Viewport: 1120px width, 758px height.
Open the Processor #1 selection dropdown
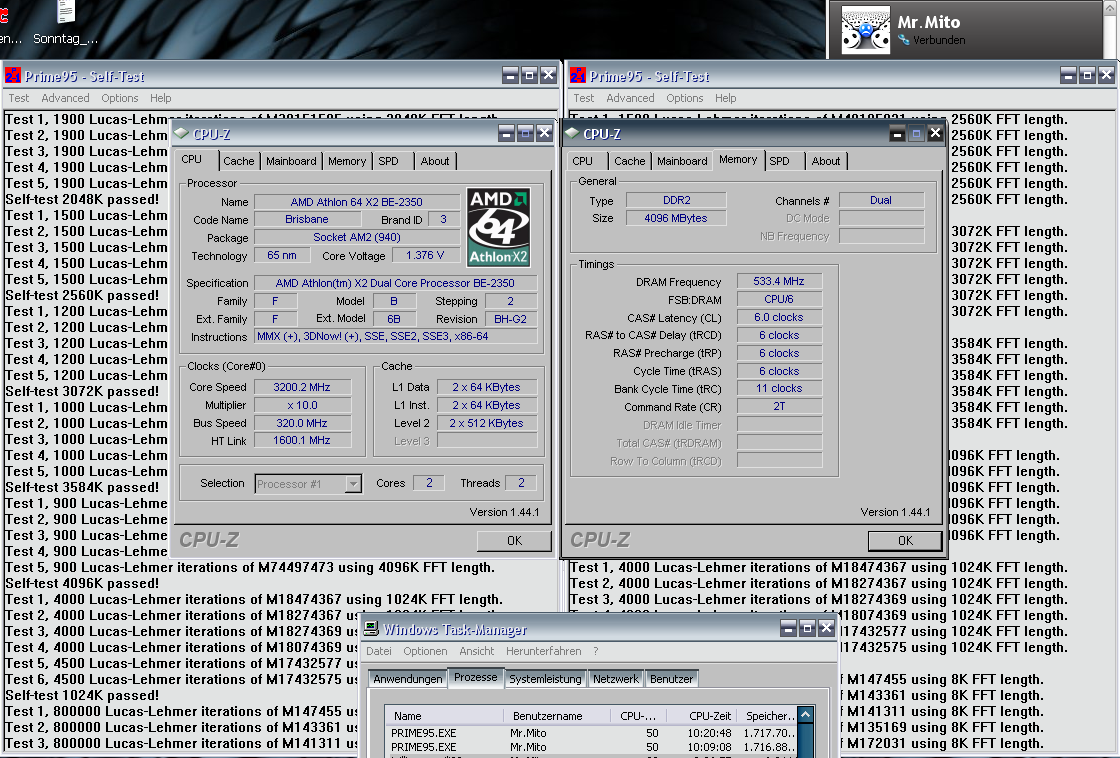tap(353, 484)
